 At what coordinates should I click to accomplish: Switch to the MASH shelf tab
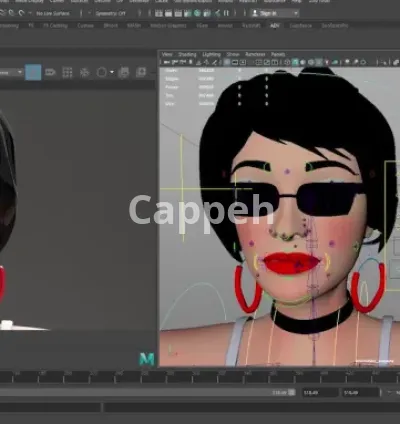pyautogui.click(x=134, y=26)
